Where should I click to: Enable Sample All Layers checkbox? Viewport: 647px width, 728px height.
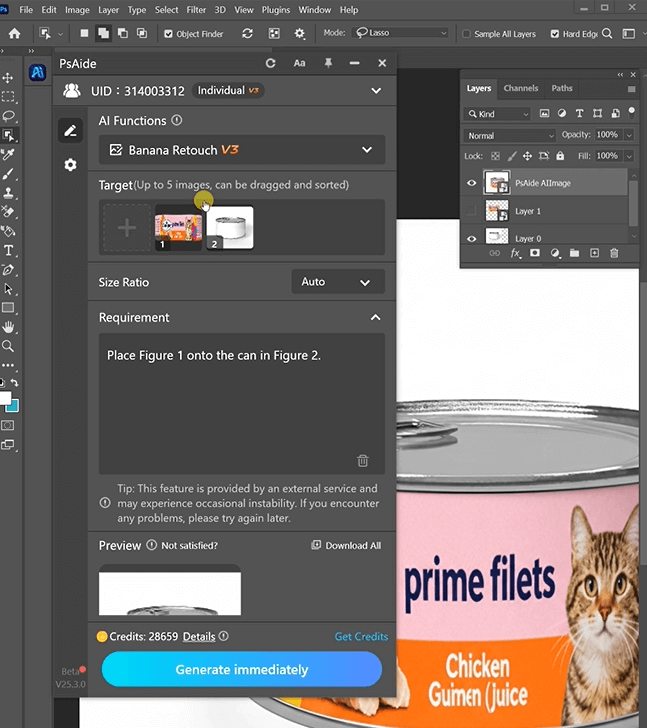click(x=467, y=34)
